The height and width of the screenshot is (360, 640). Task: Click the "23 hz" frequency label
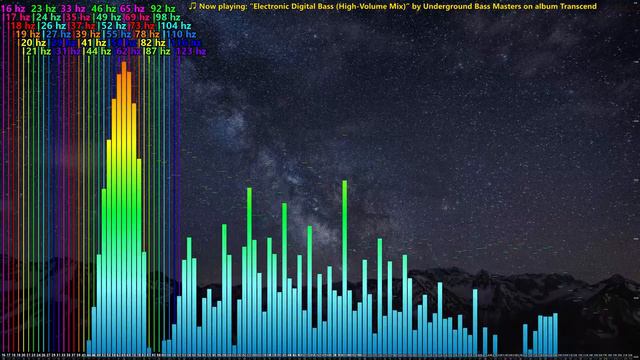coord(43,9)
